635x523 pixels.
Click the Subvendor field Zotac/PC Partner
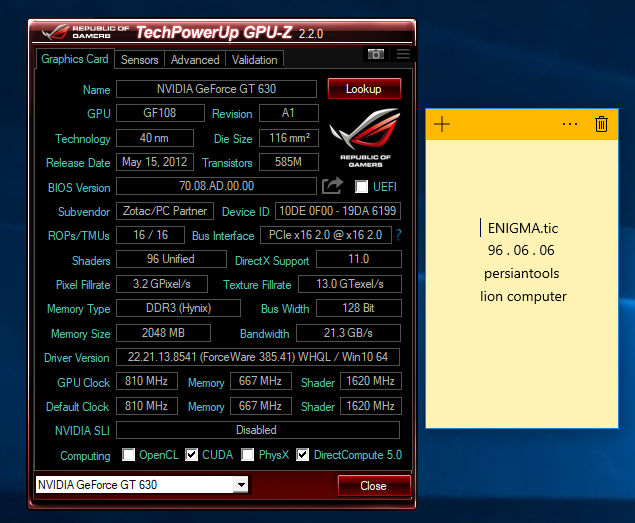[x=165, y=211]
